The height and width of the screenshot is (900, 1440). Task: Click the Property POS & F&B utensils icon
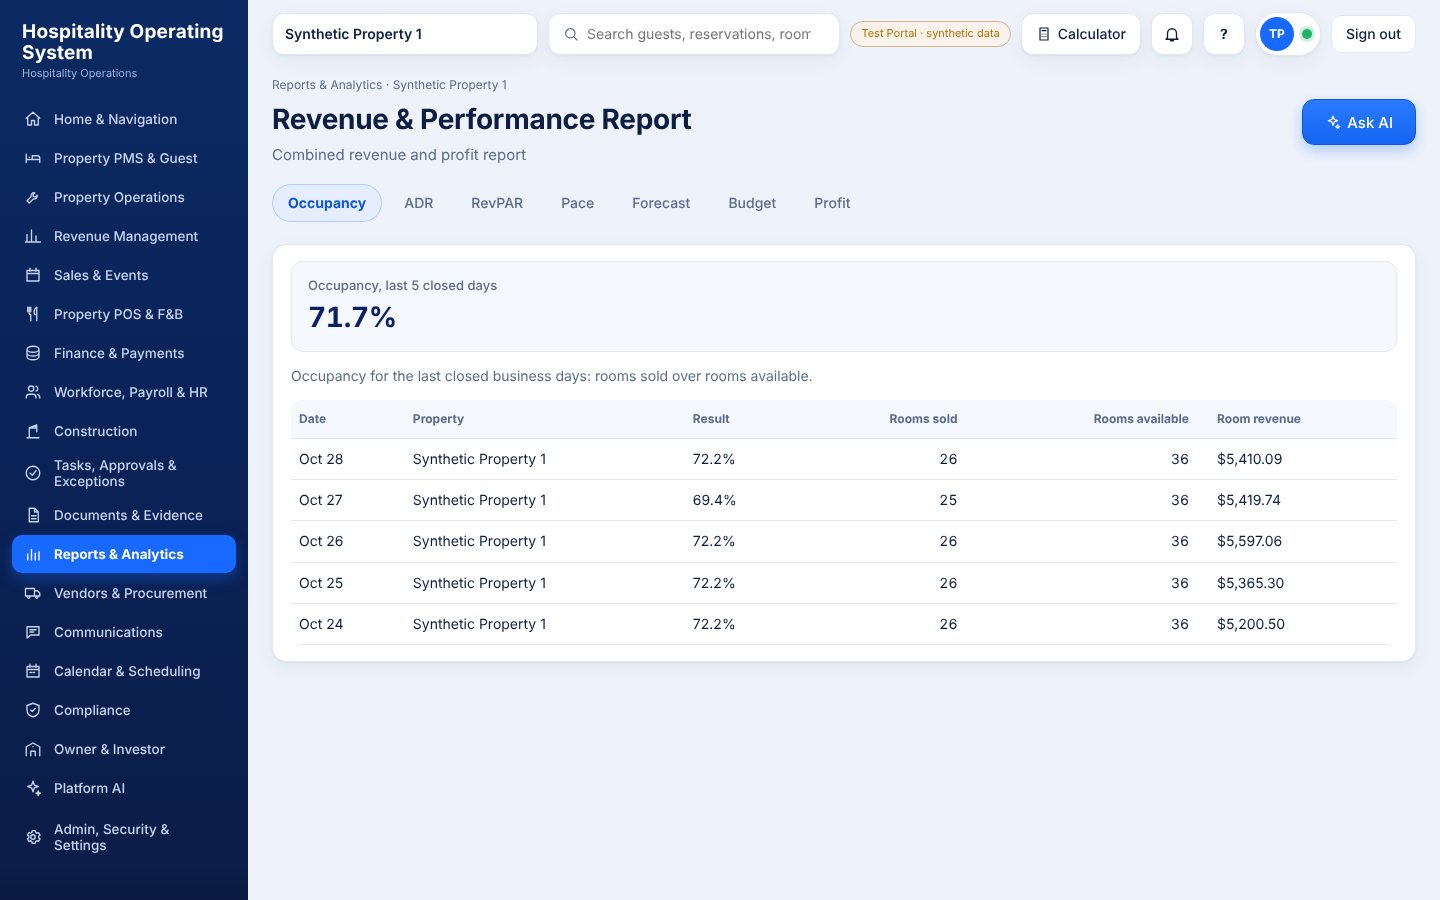pos(33,314)
